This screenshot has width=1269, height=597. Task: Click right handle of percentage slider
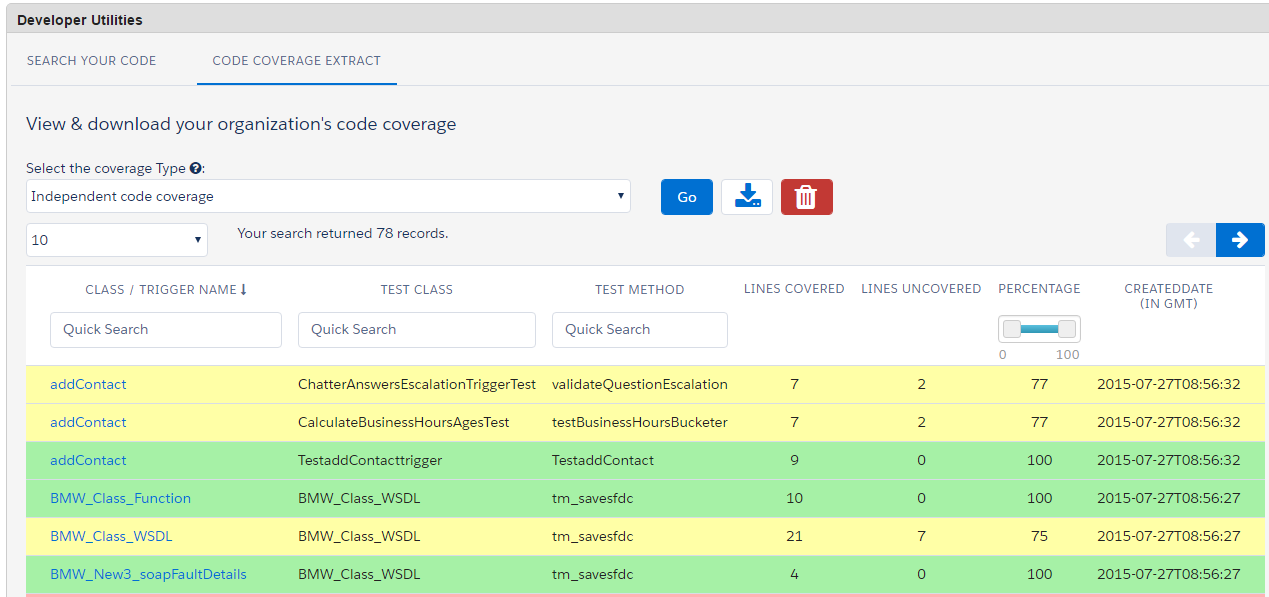1067,329
